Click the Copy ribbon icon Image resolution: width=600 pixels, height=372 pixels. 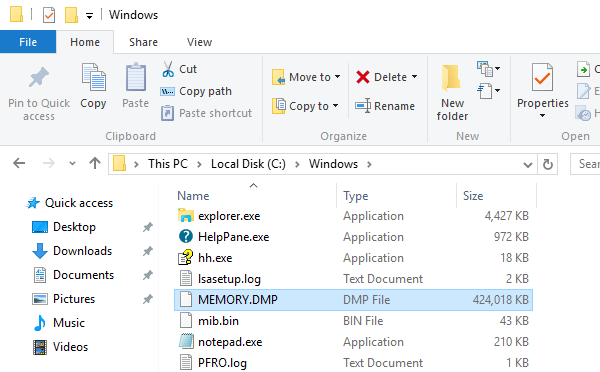click(93, 78)
